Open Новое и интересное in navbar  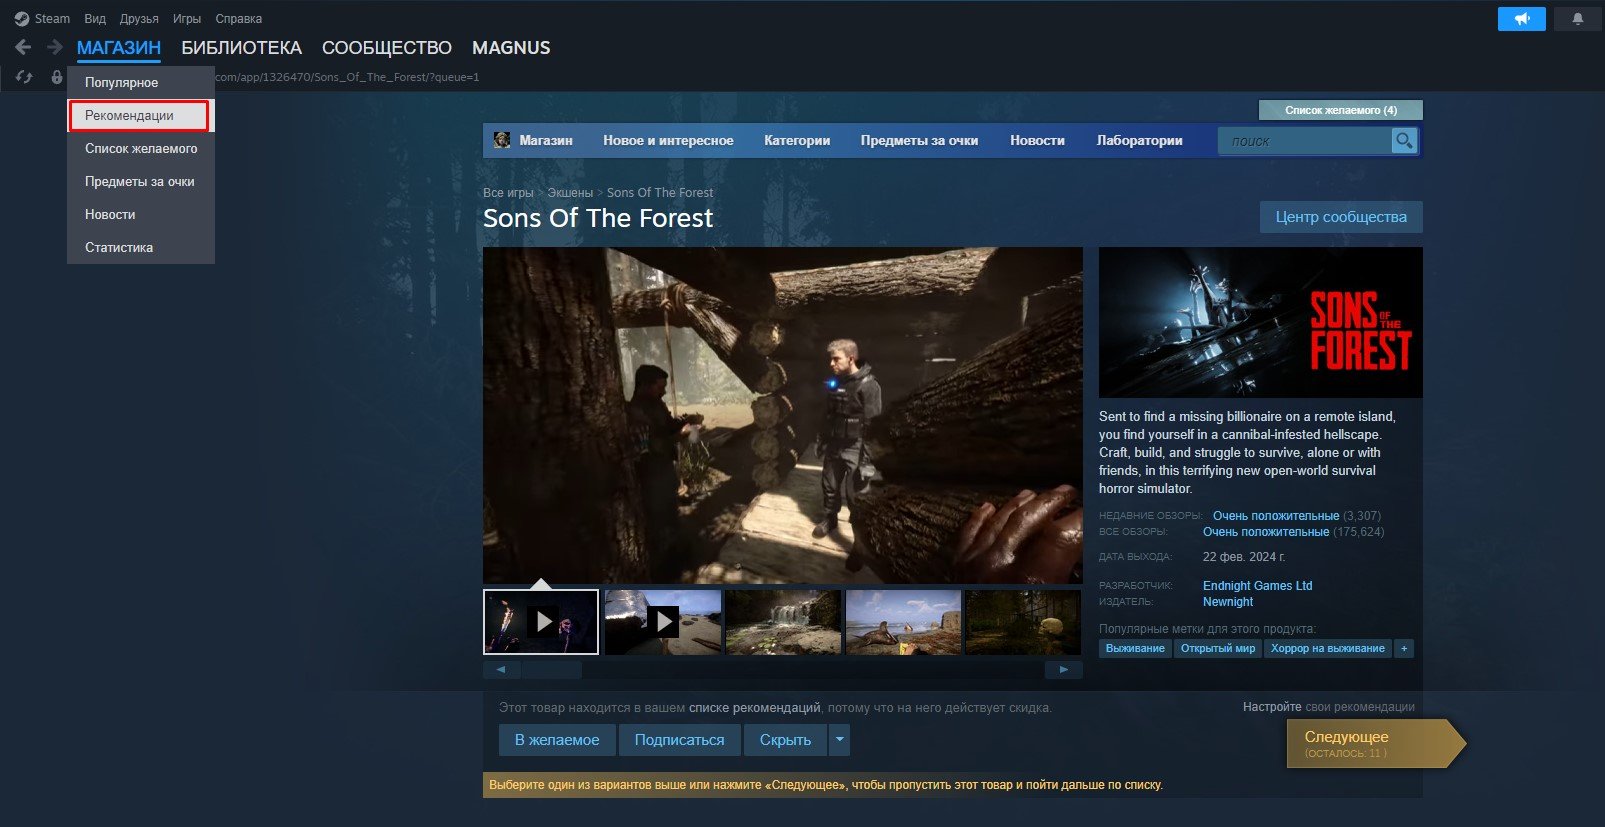tap(668, 140)
